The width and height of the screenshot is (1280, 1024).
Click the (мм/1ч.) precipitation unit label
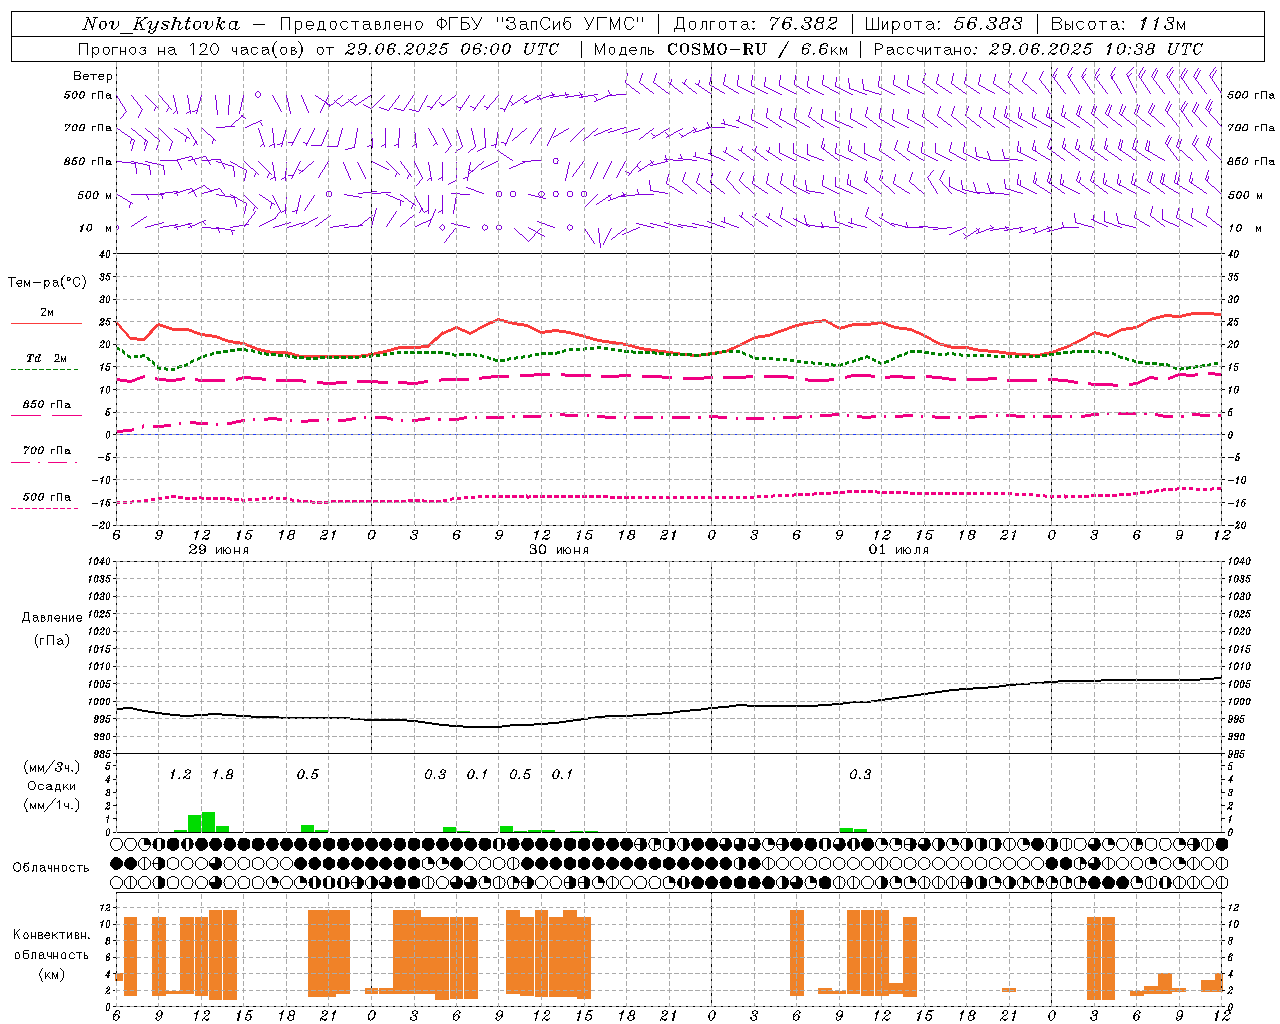coord(51,804)
